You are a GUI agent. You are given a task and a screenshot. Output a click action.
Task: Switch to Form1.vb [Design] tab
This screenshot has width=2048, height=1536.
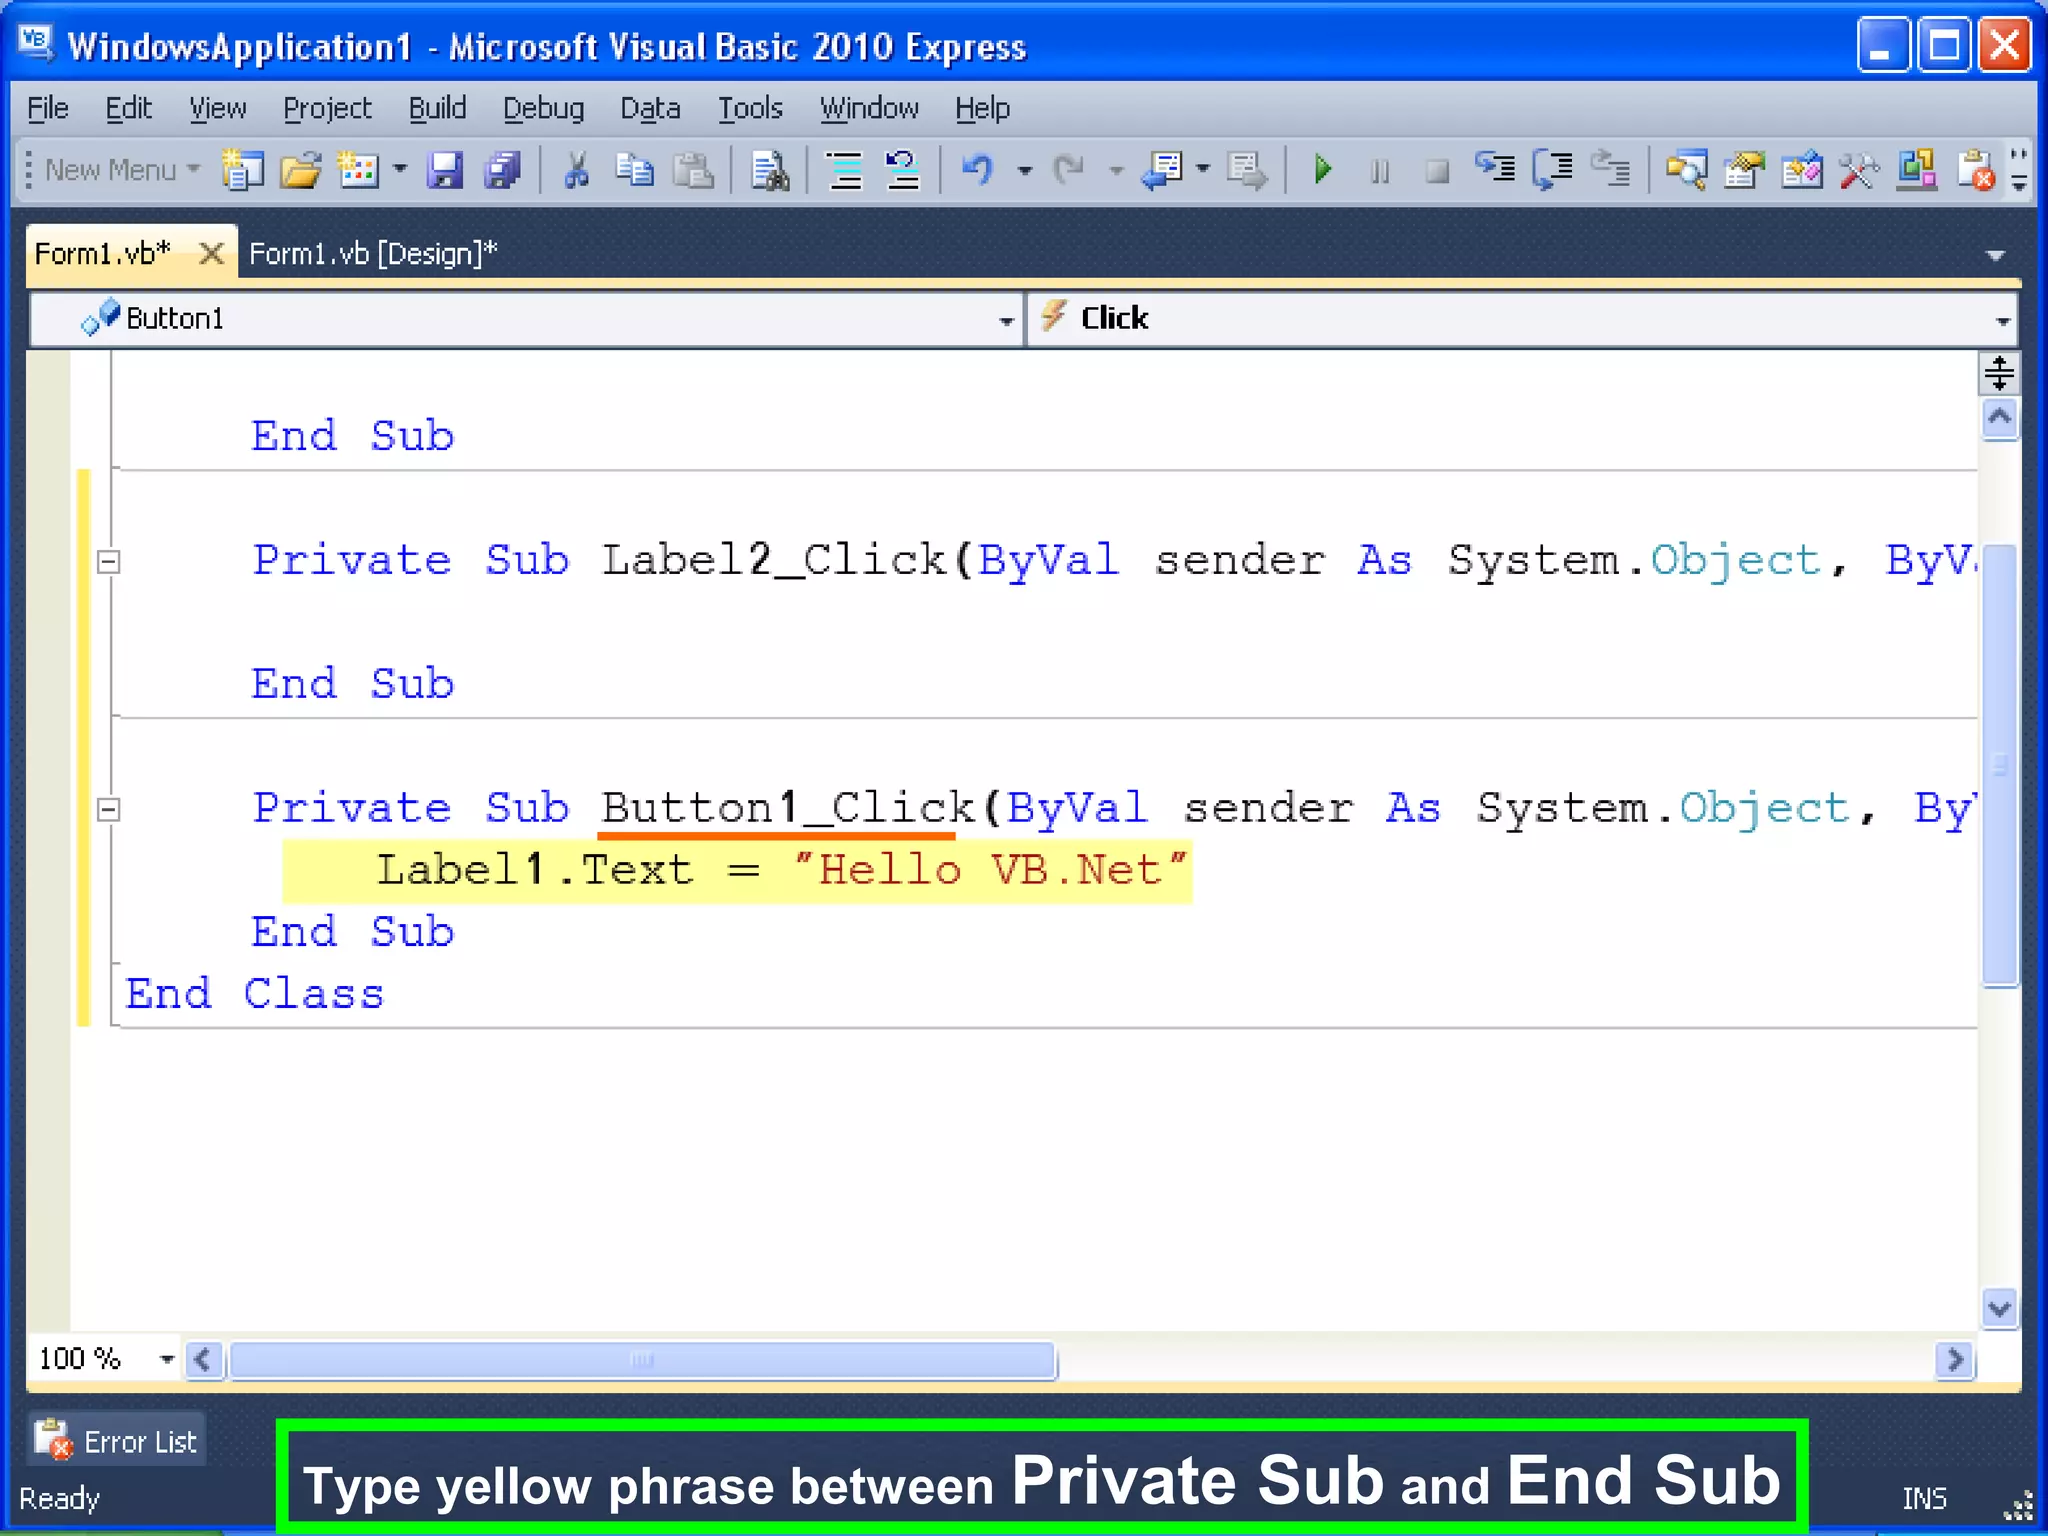point(372,254)
